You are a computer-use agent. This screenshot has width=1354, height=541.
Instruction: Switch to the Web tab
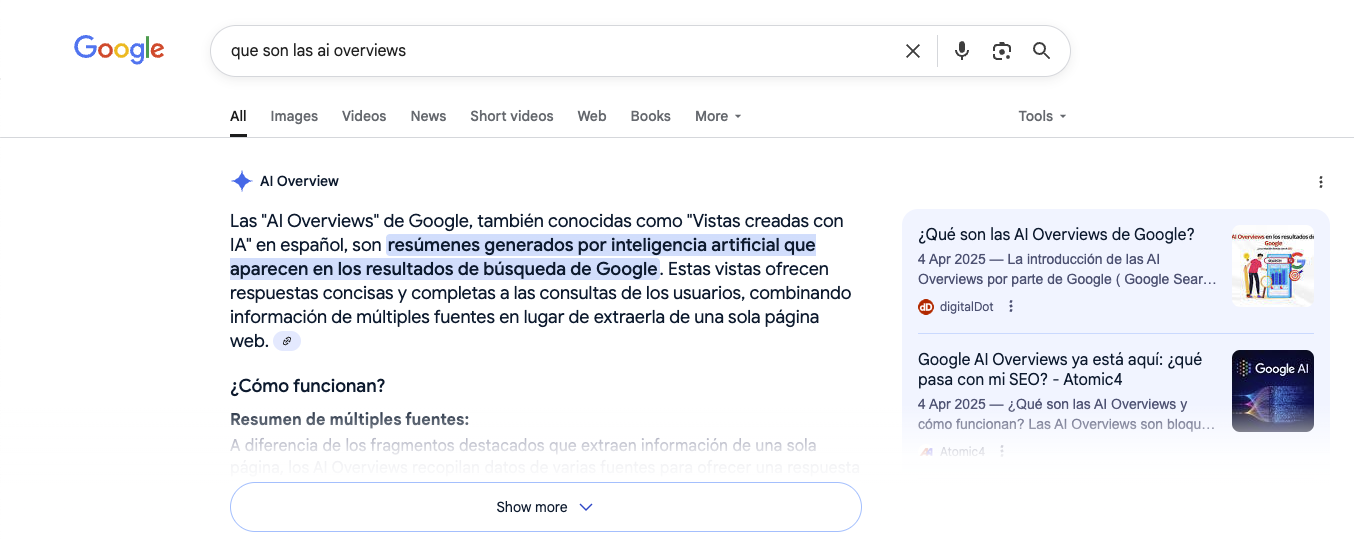point(592,116)
